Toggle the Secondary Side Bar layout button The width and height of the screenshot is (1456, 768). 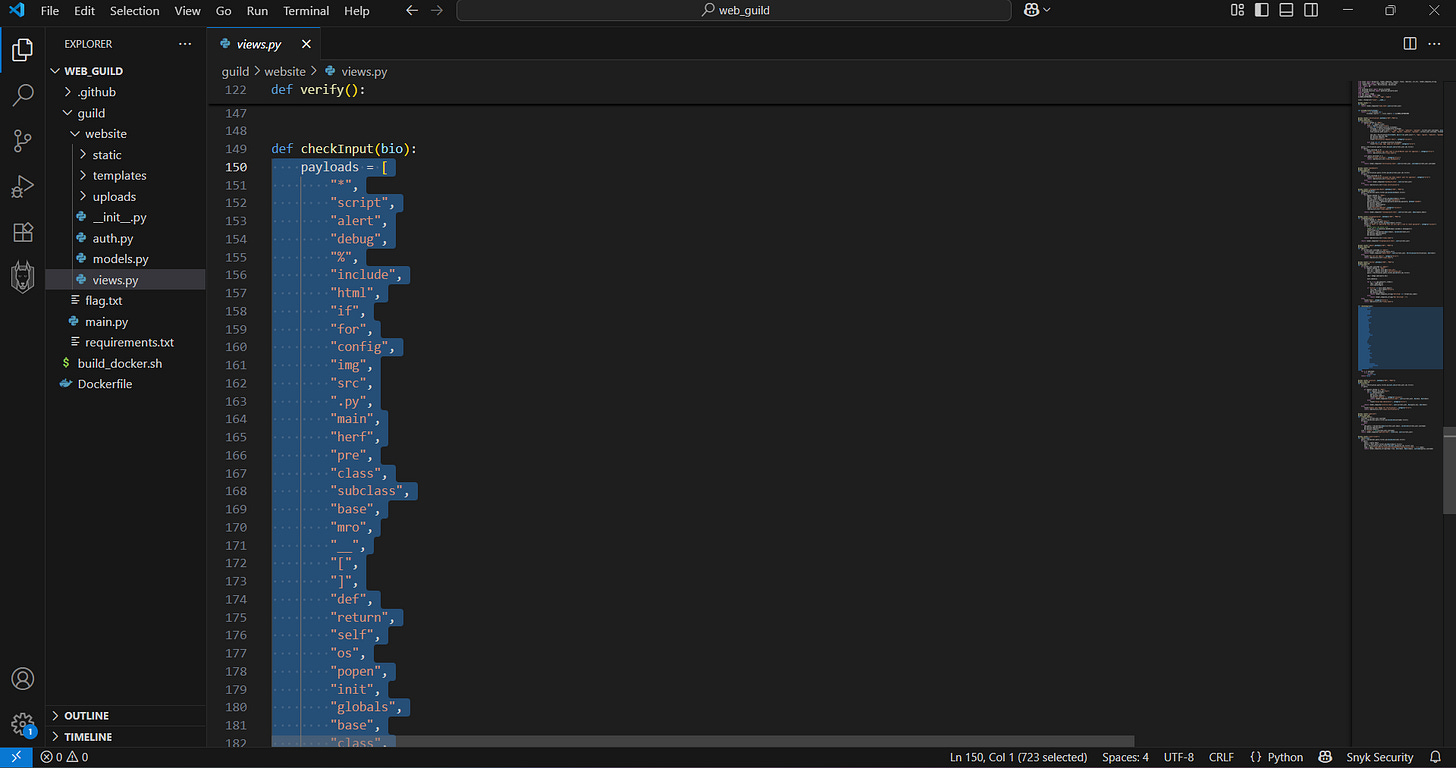[1312, 10]
